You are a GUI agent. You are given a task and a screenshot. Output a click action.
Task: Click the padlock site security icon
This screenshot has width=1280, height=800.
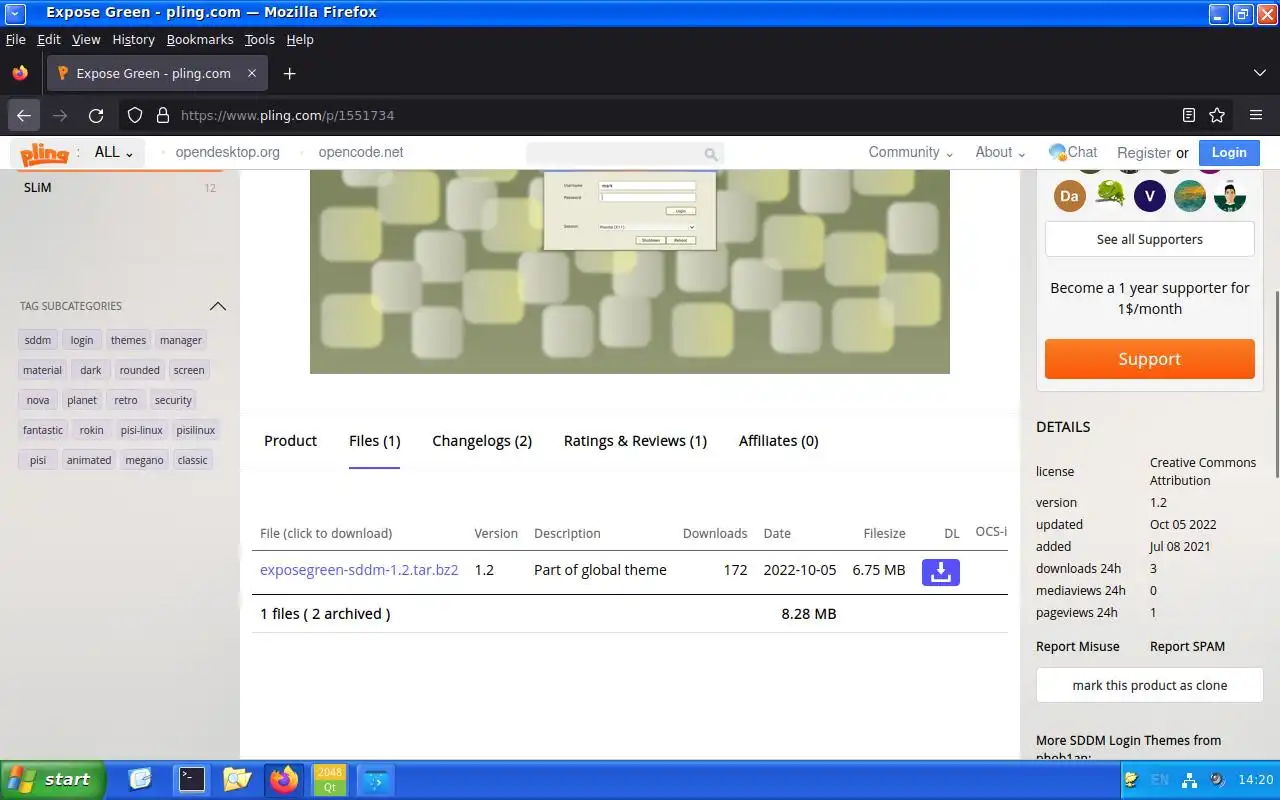coord(162,115)
